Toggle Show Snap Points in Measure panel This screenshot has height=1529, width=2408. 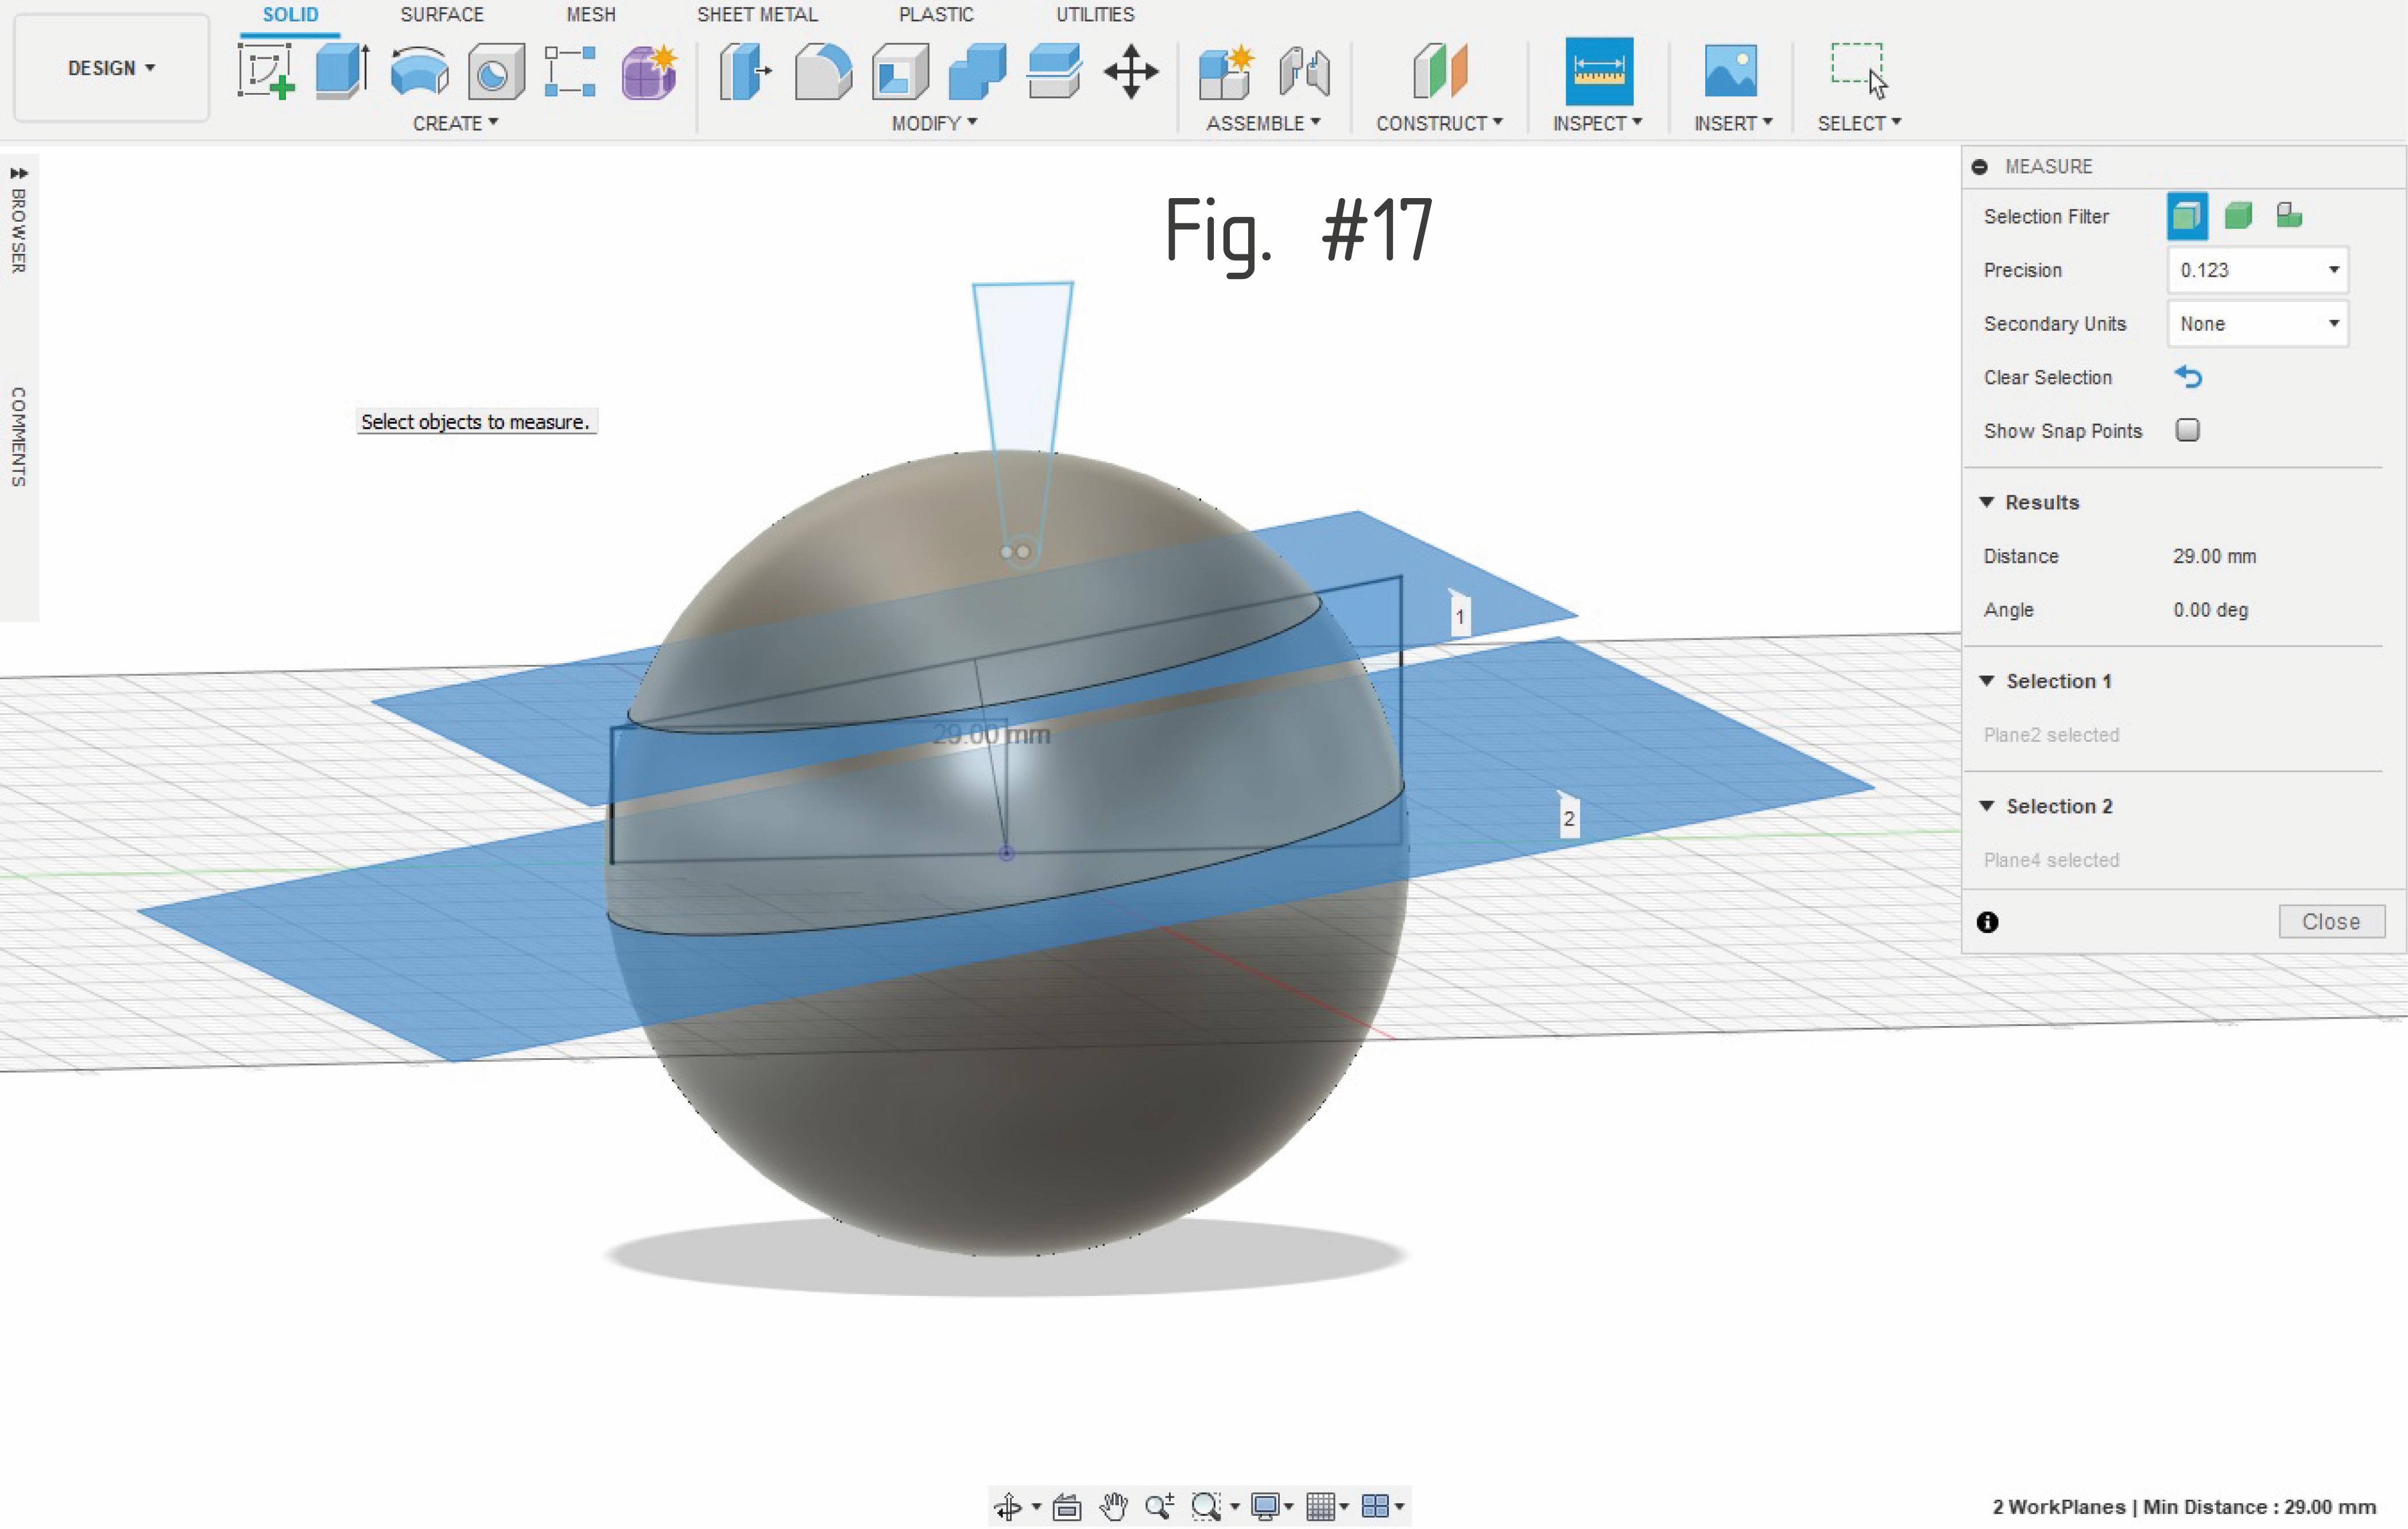coord(2189,430)
